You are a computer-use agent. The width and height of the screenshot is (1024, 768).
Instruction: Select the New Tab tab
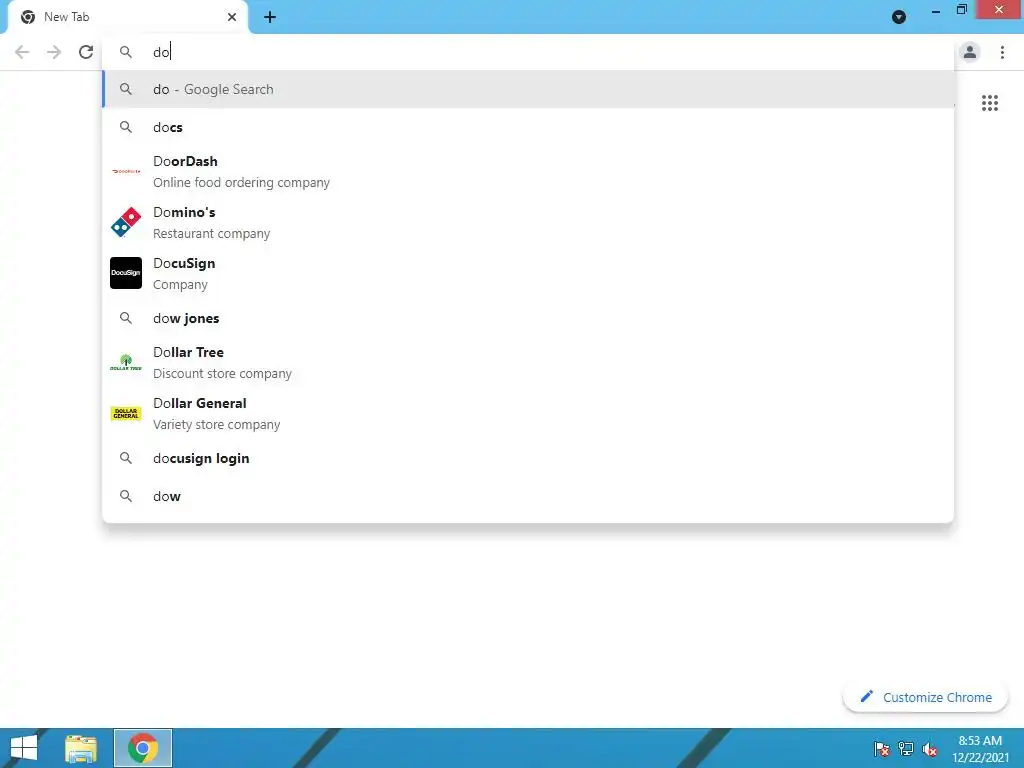pos(127,17)
